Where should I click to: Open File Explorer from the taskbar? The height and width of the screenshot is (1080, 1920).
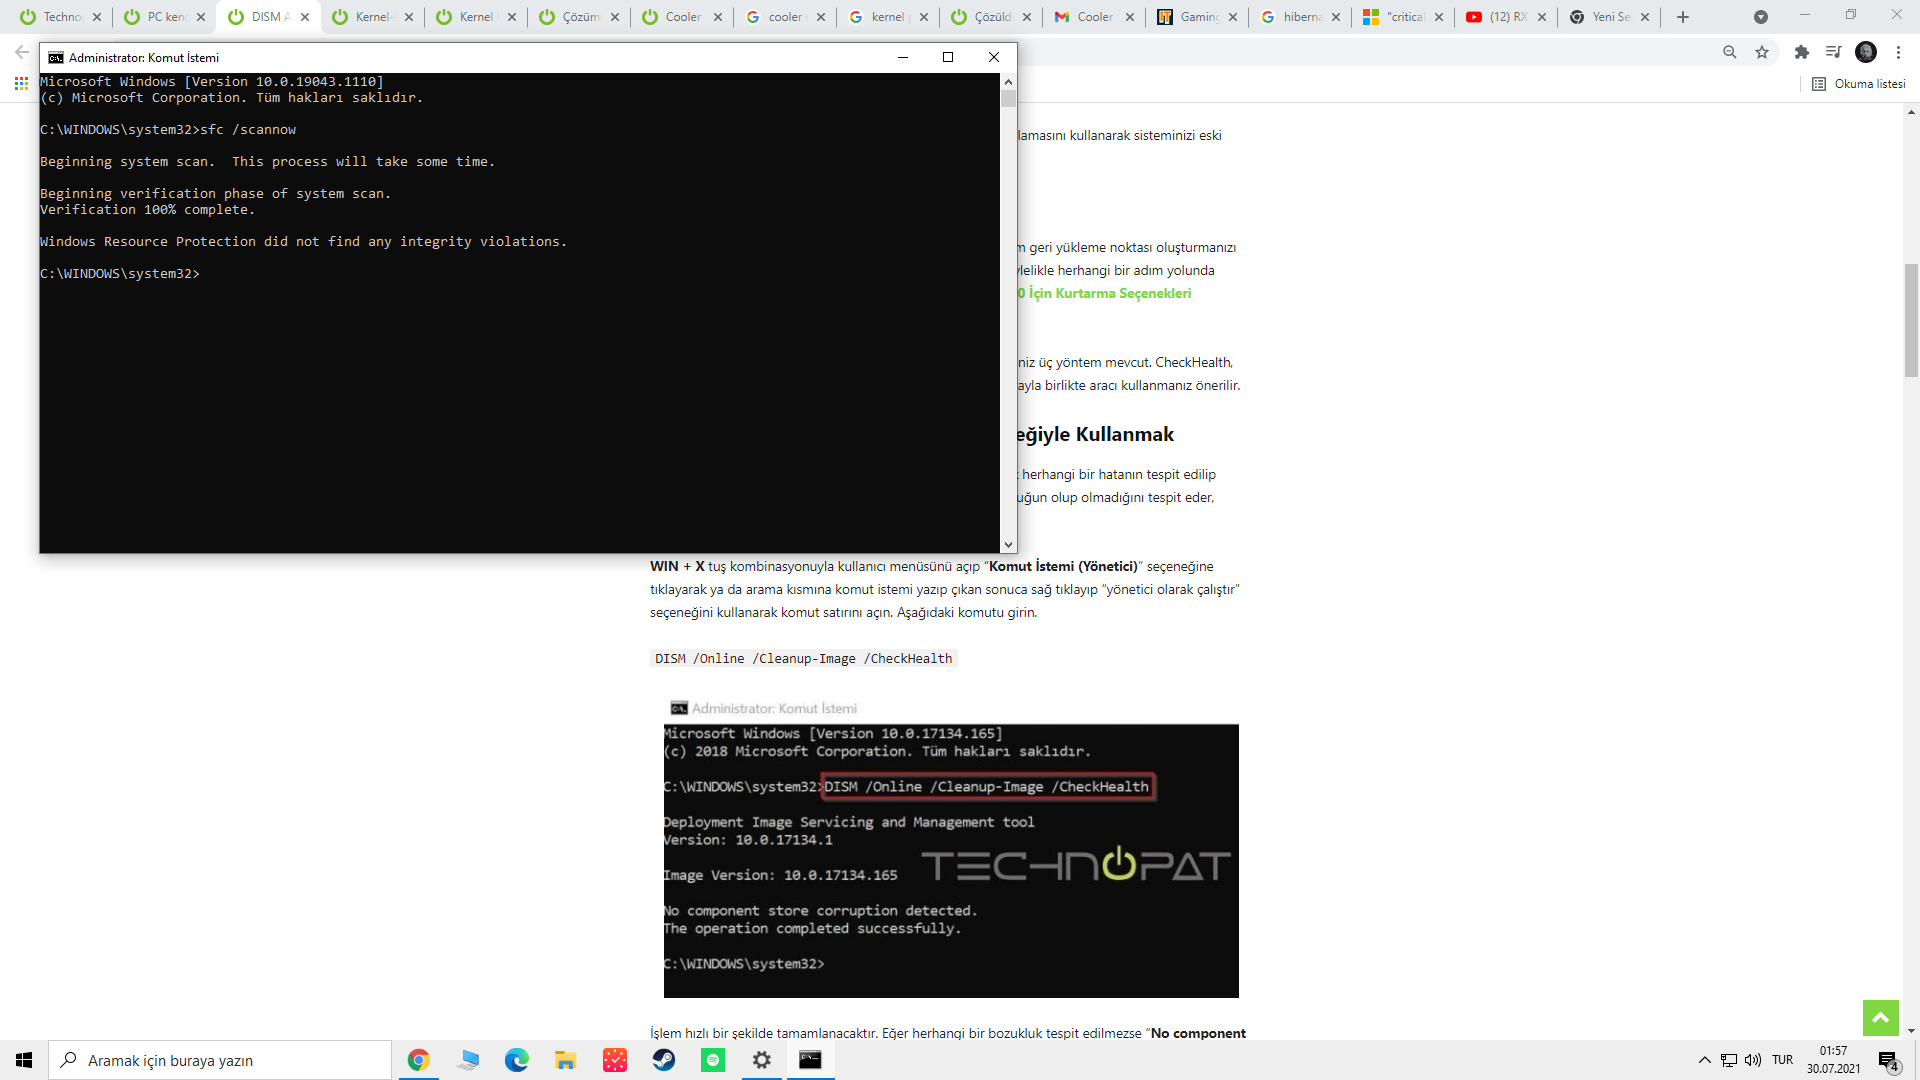pyautogui.click(x=566, y=1060)
